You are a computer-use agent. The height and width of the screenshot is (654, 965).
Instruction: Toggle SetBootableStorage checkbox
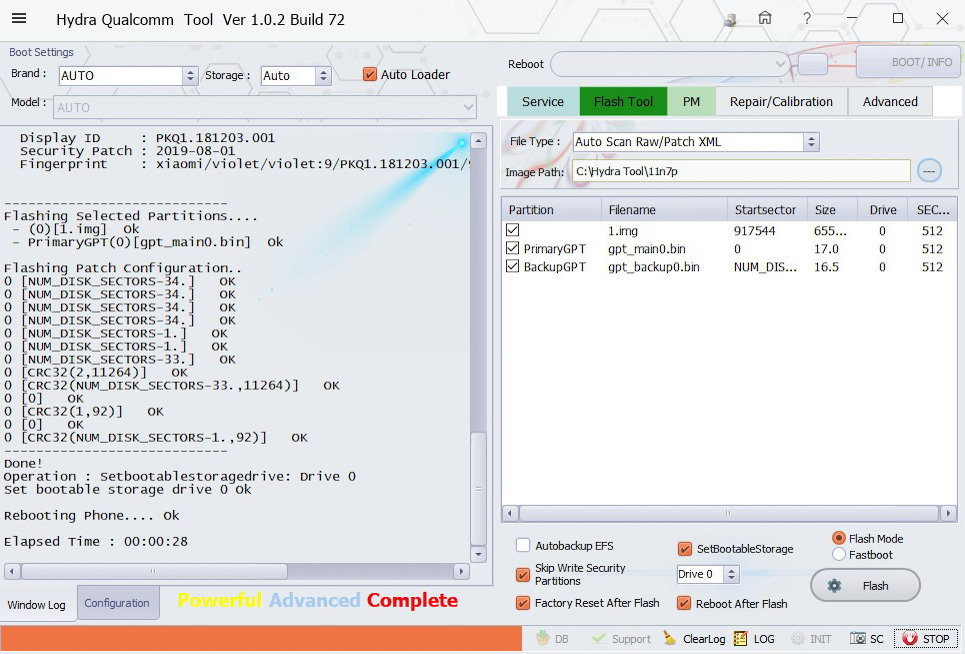pyautogui.click(x=684, y=549)
